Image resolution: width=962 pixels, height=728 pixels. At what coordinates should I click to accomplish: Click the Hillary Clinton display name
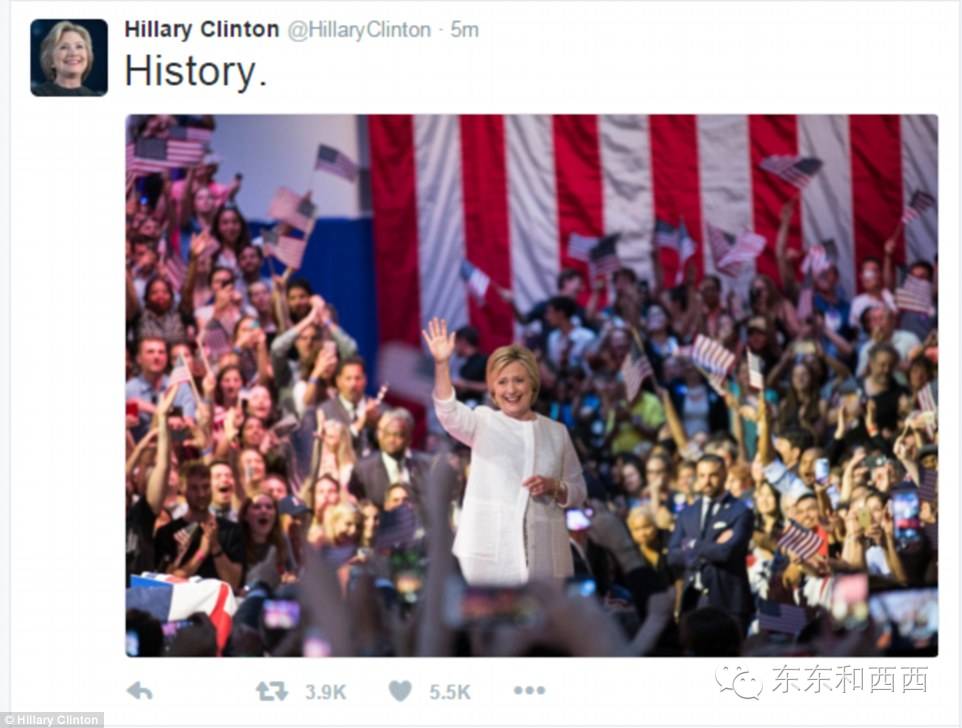point(202,29)
